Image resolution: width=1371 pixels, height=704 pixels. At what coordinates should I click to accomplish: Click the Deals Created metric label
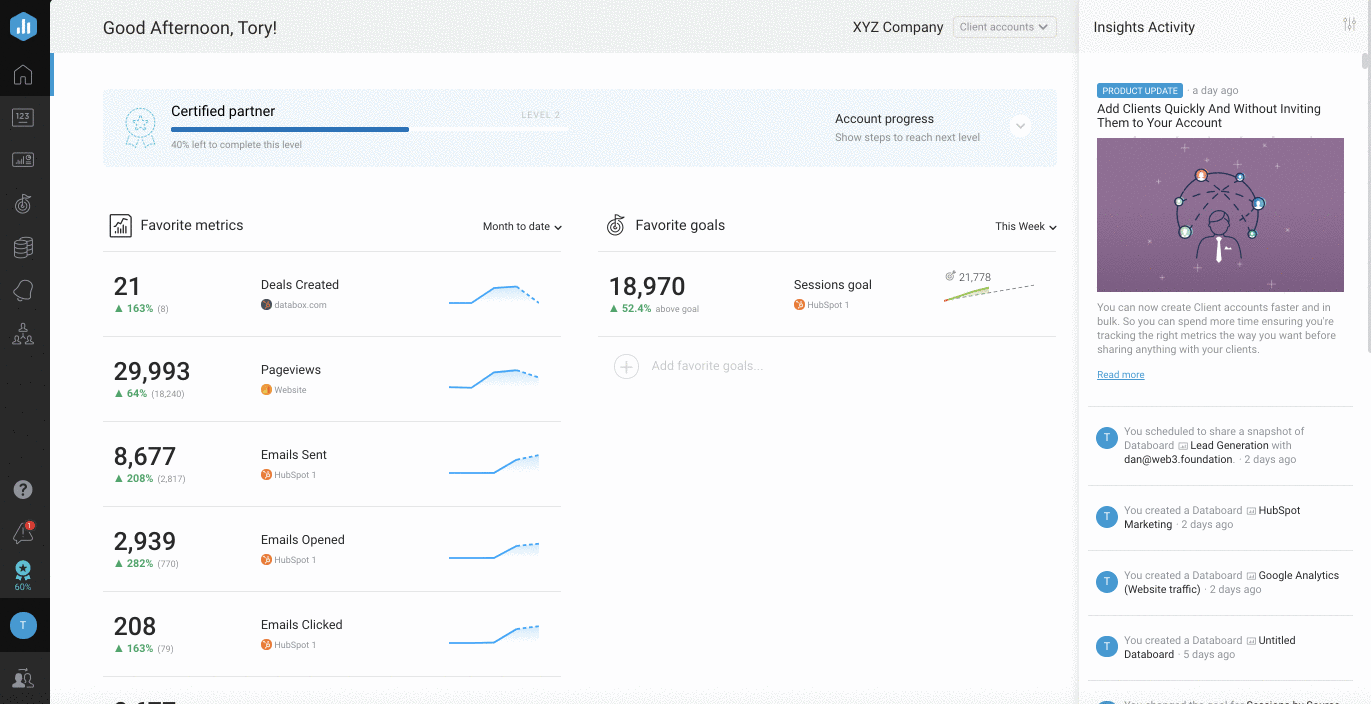click(300, 285)
